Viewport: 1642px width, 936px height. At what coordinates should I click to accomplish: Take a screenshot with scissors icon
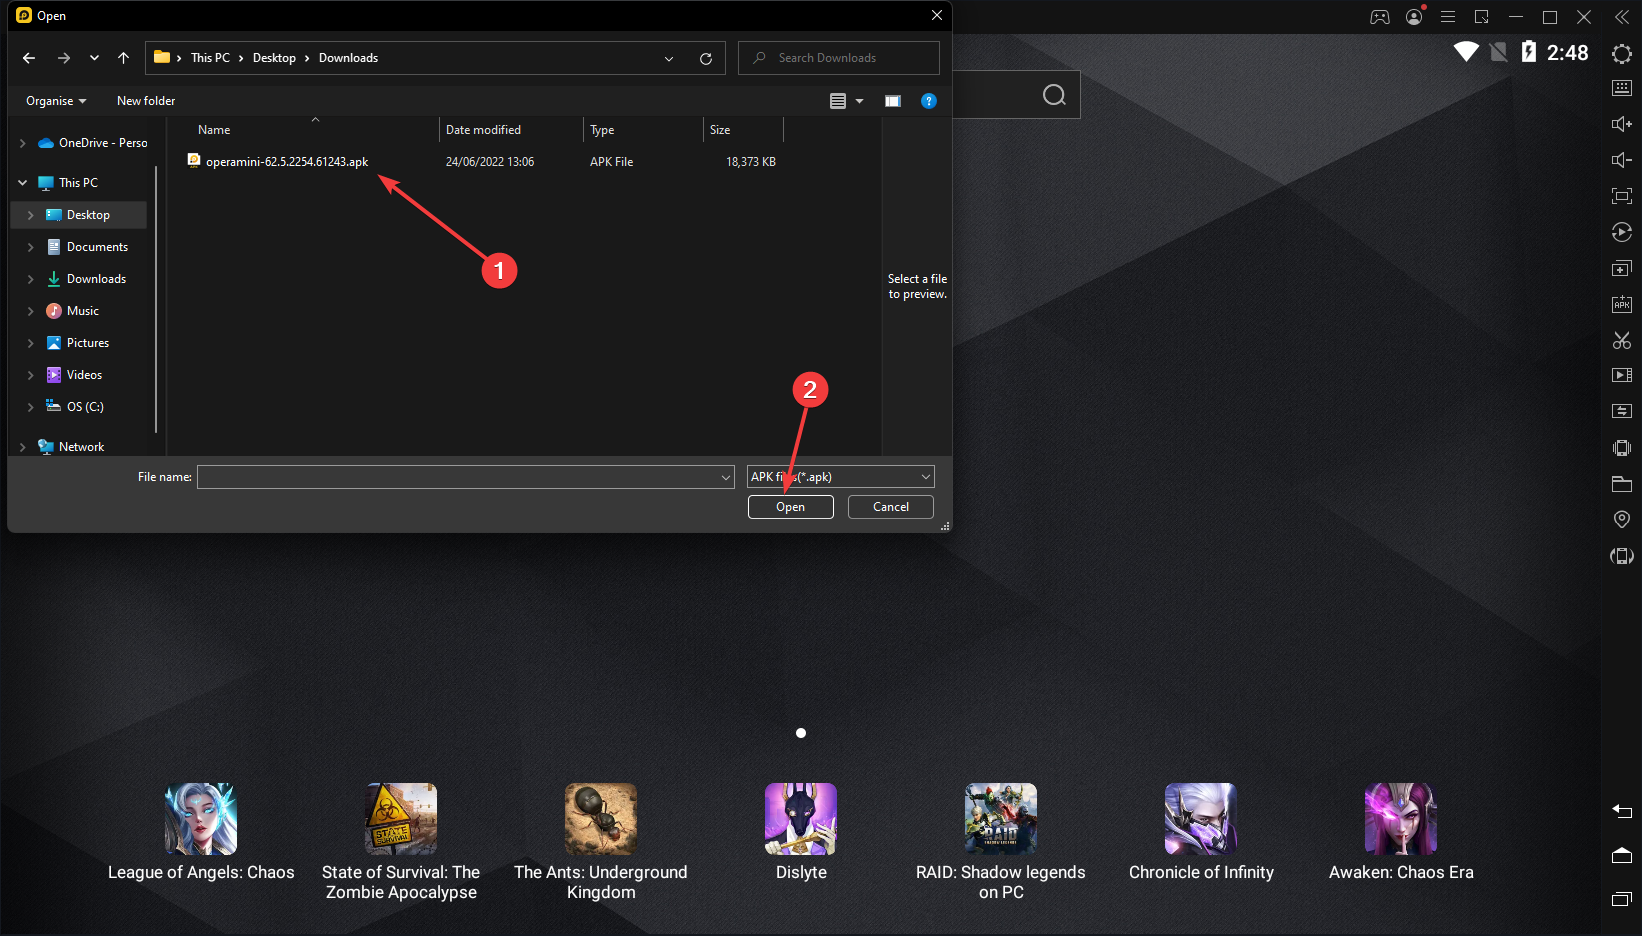(x=1622, y=340)
